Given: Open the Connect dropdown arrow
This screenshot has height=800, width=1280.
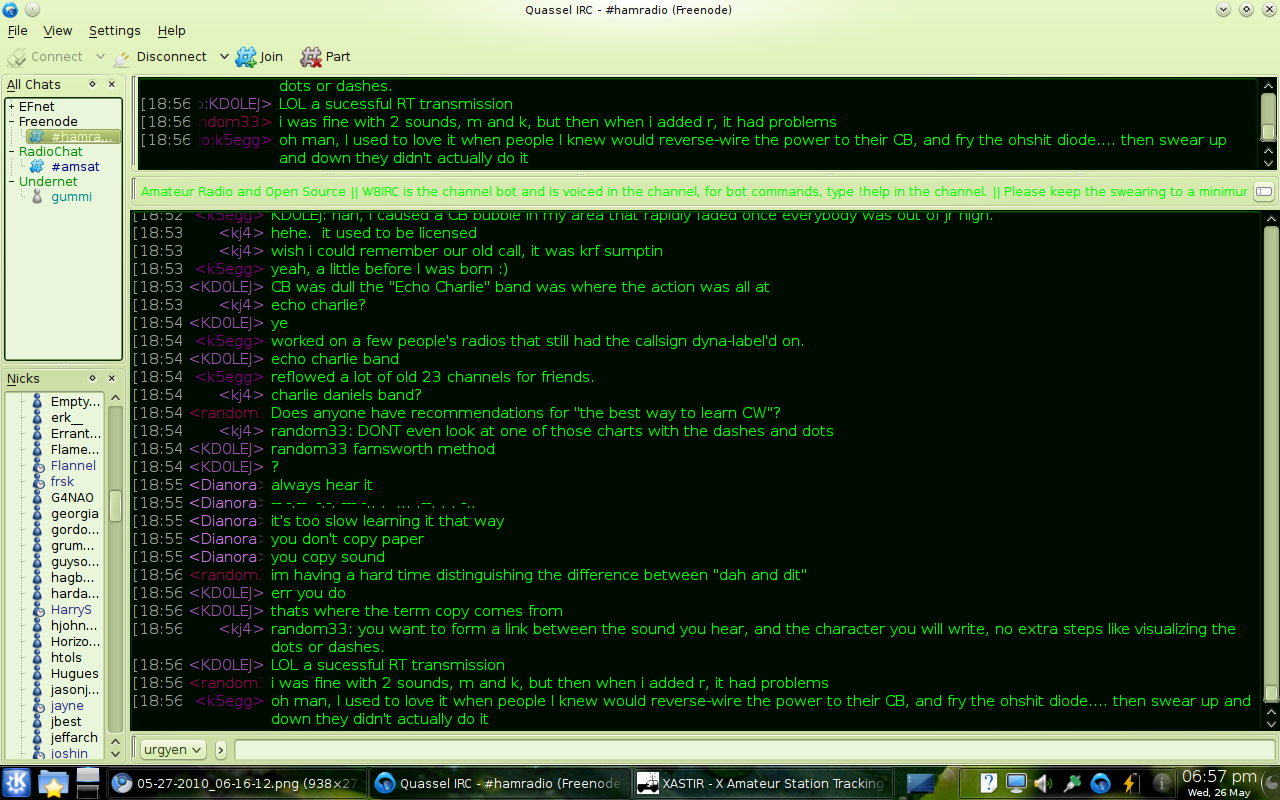Looking at the screenshot, I should tap(100, 57).
